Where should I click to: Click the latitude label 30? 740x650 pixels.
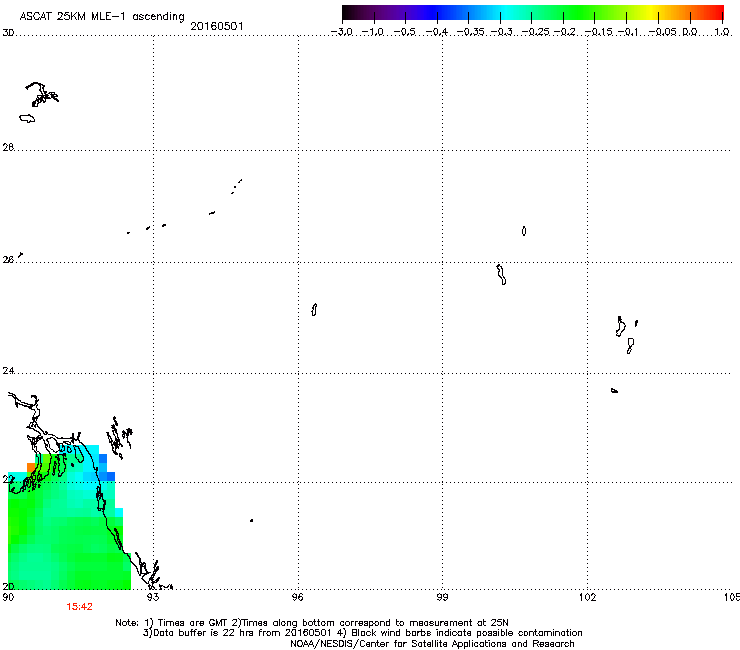pyautogui.click(x=8, y=33)
